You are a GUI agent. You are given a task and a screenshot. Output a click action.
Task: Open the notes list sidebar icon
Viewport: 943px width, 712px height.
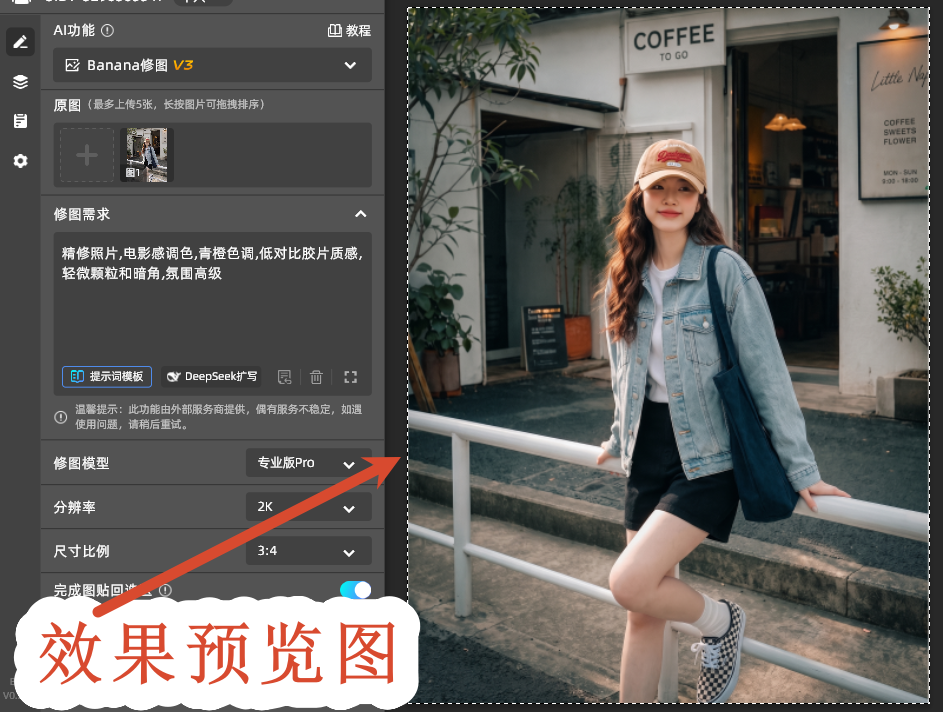20,121
